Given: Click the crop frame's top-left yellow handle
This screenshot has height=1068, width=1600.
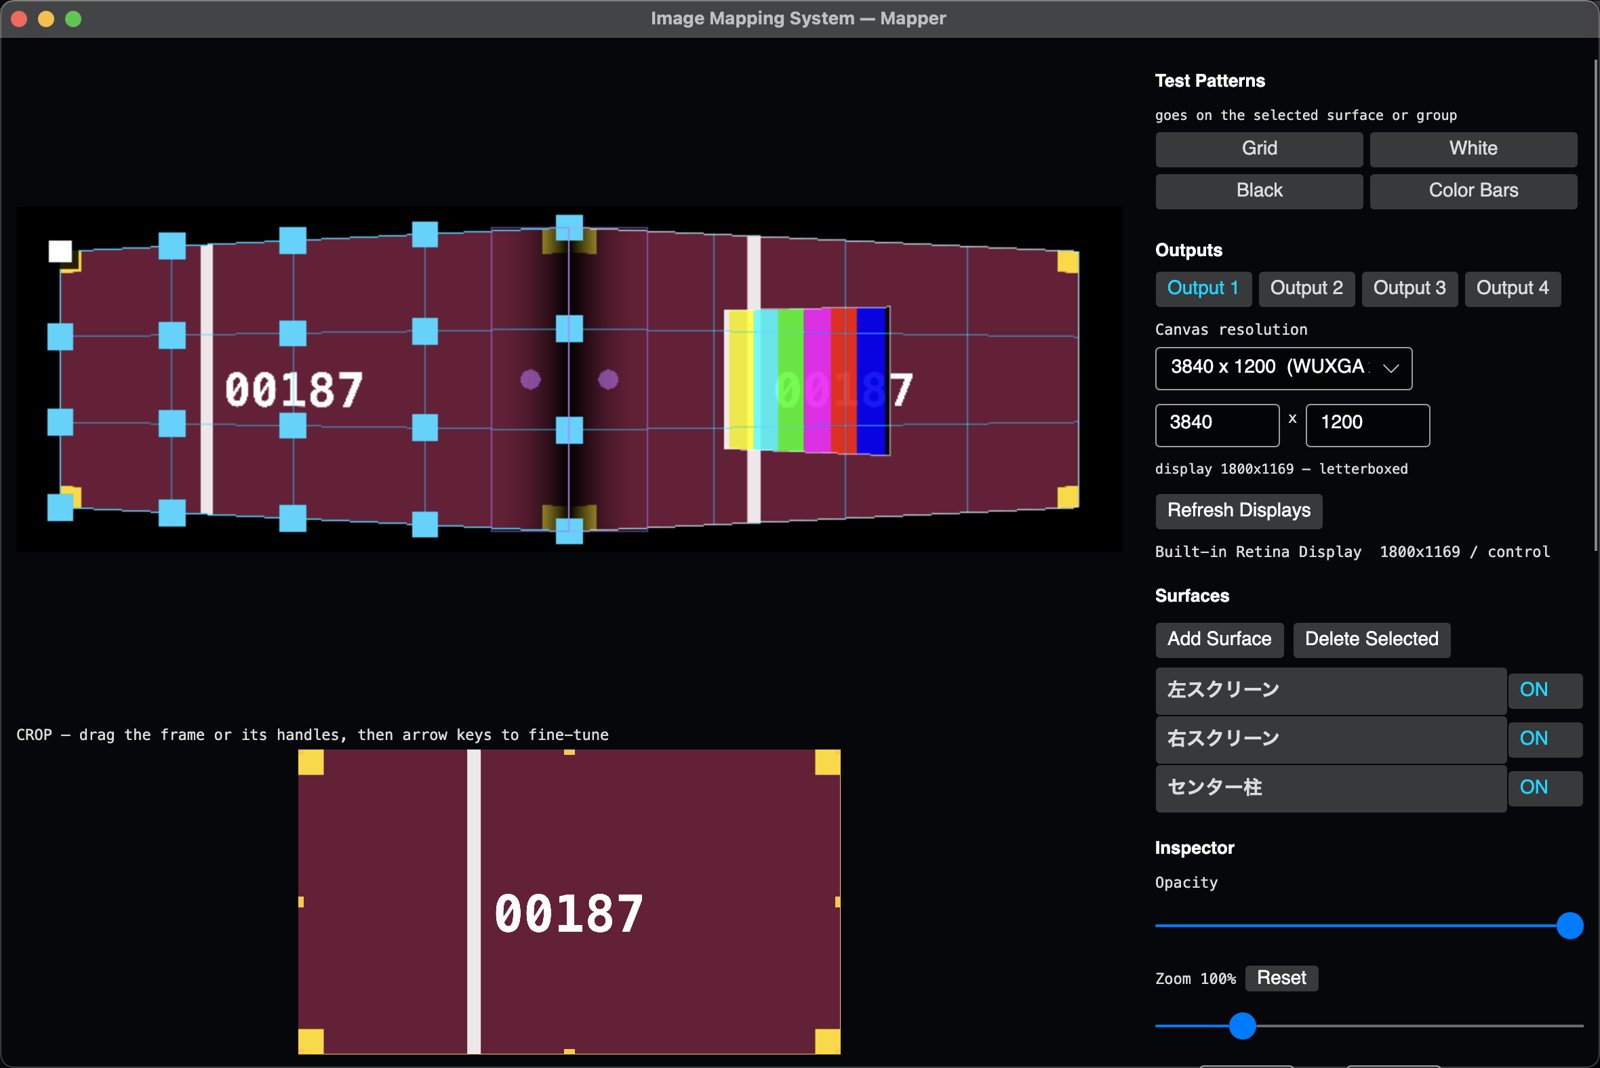Looking at the screenshot, I should (x=311, y=763).
